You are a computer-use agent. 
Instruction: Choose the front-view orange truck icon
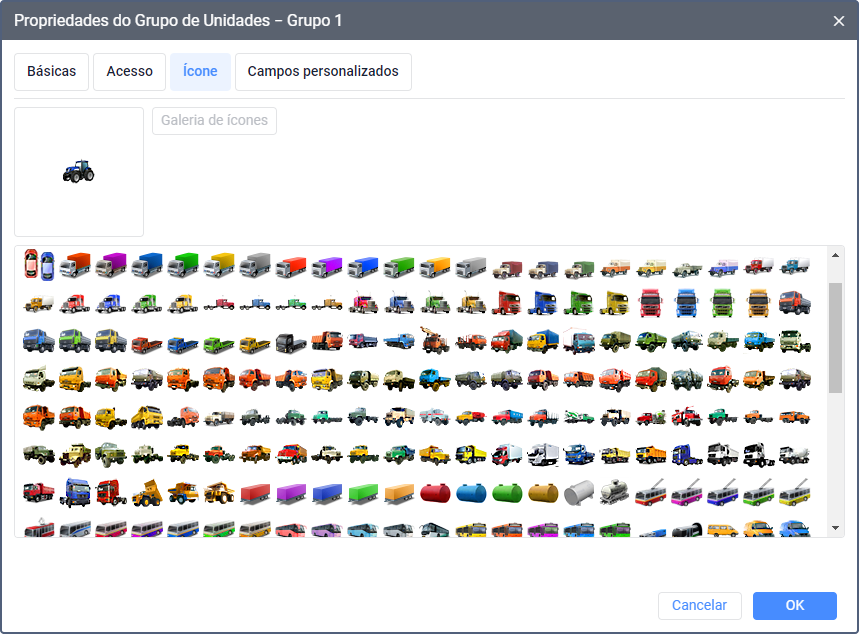click(759, 303)
